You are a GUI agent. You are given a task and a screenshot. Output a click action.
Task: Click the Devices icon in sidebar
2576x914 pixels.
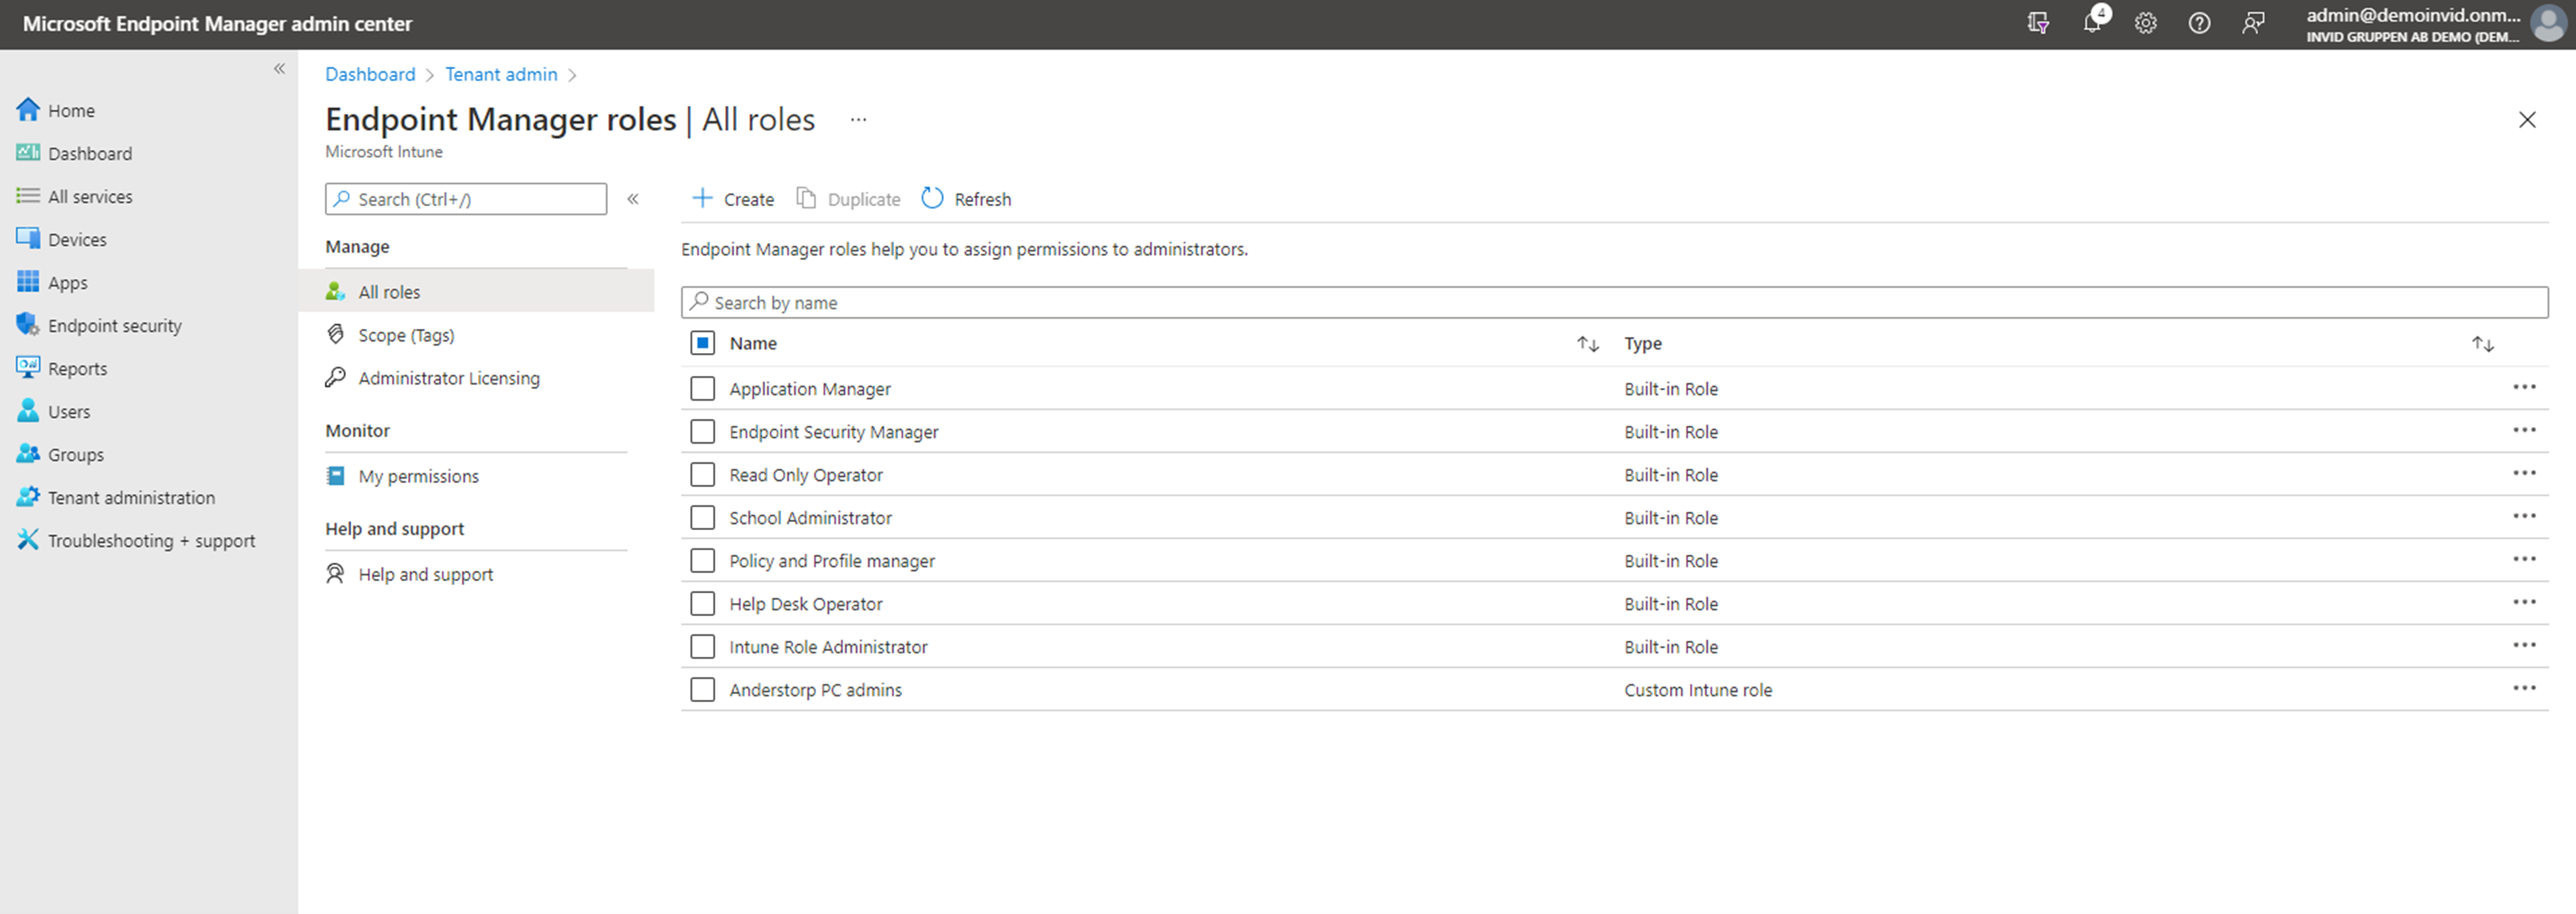[x=28, y=239]
